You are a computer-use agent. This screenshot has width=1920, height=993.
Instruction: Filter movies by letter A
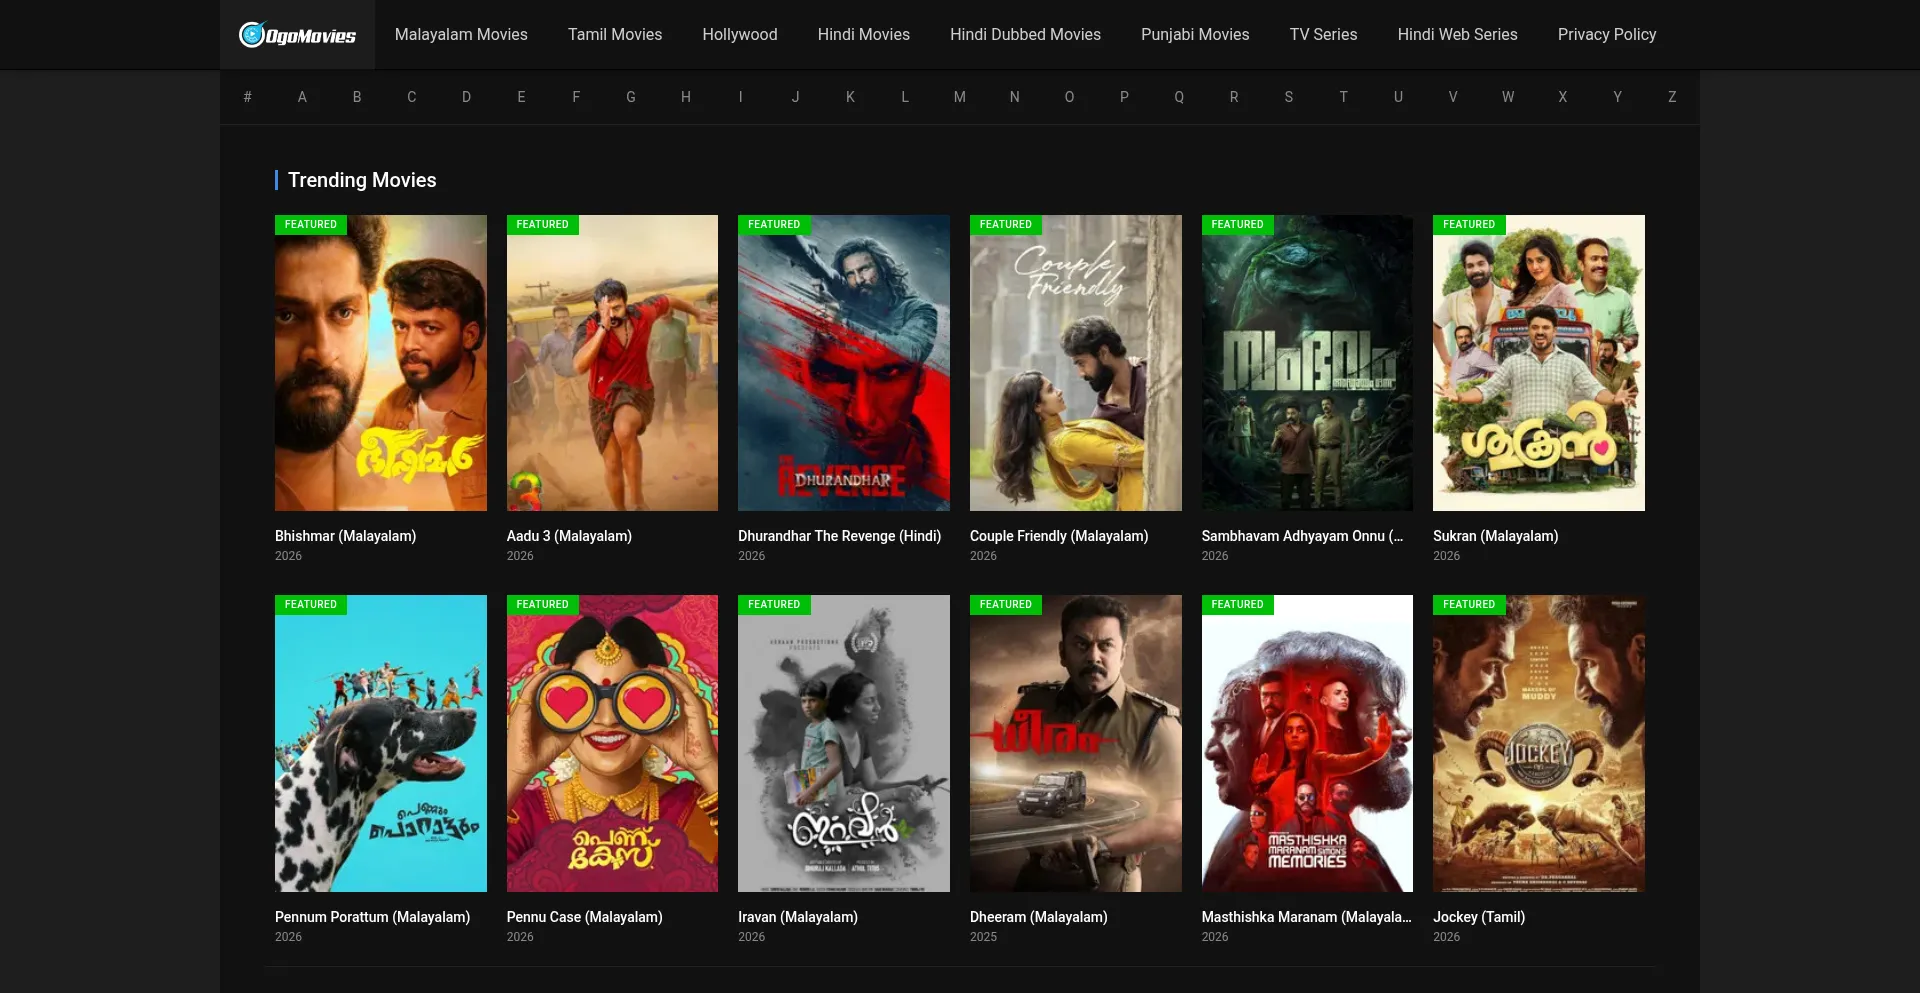click(302, 97)
